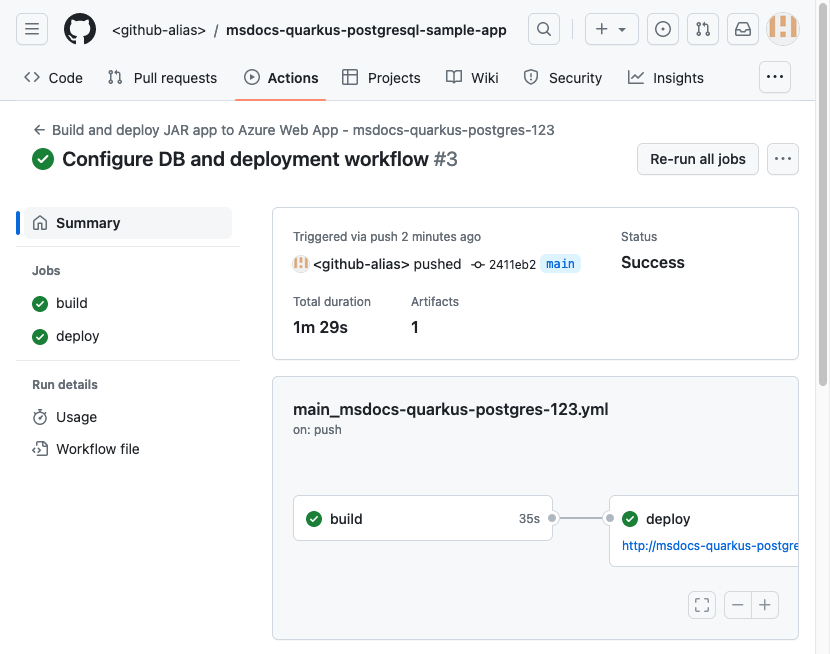Open the hamburger navigation menu
The image size is (830, 654).
pyautogui.click(x=31, y=30)
